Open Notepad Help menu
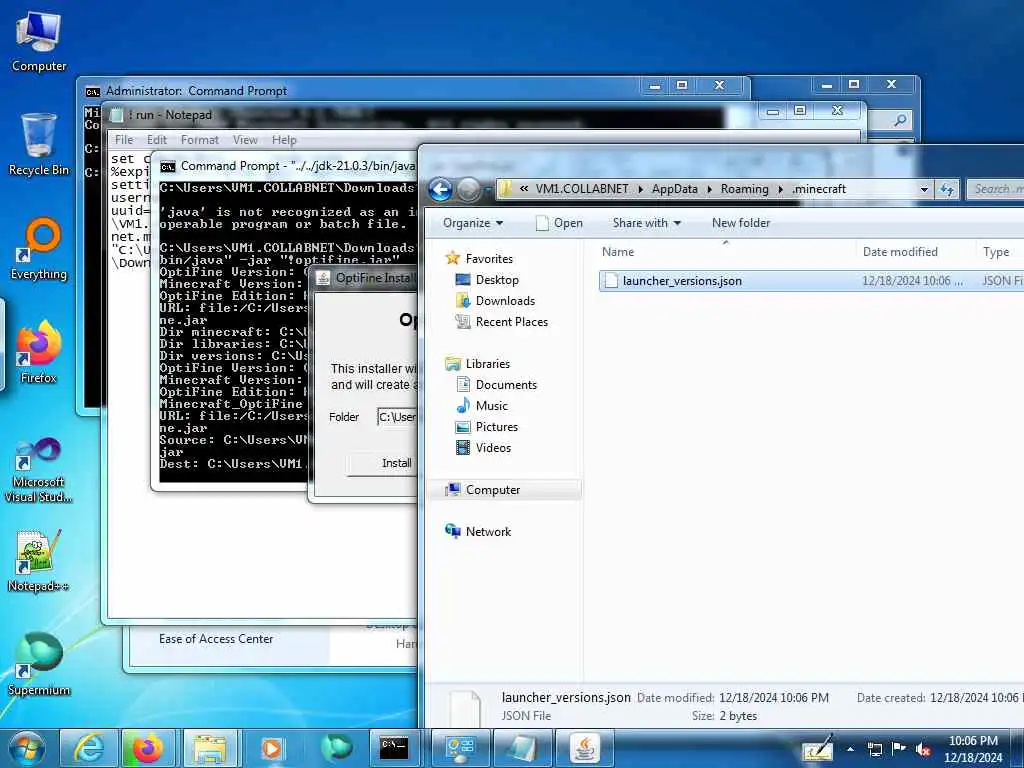The width and height of the screenshot is (1024, 768). [284, 140]
